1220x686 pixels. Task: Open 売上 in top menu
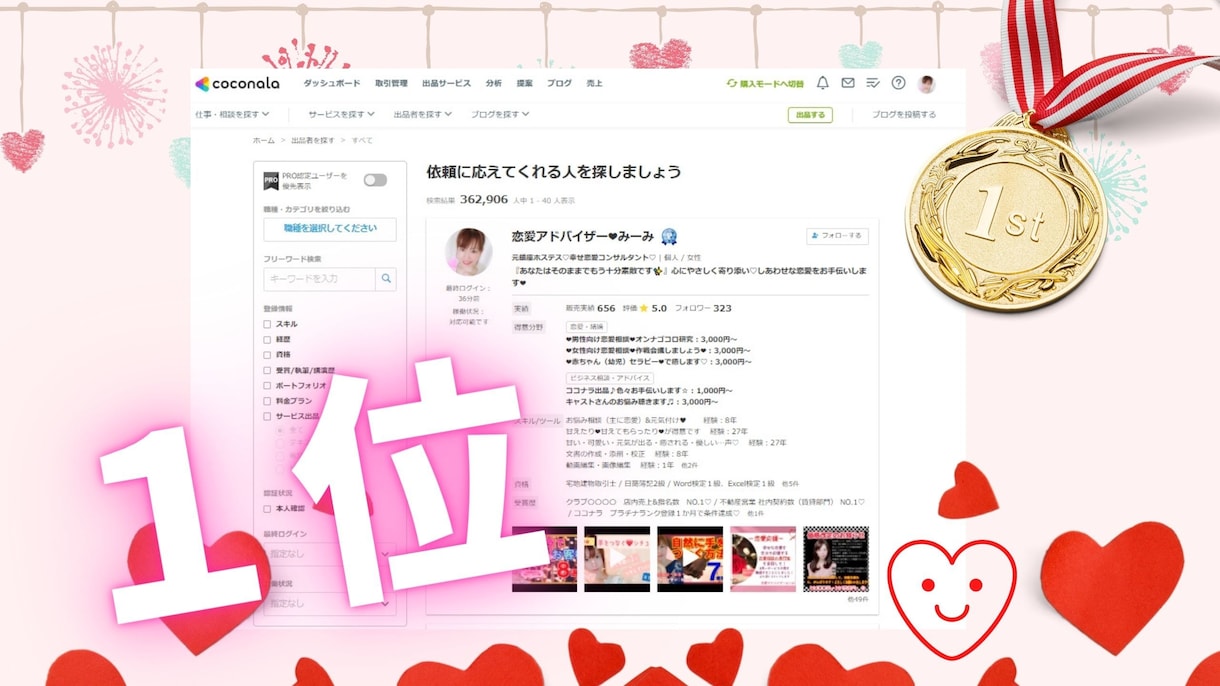pos(594,84)
